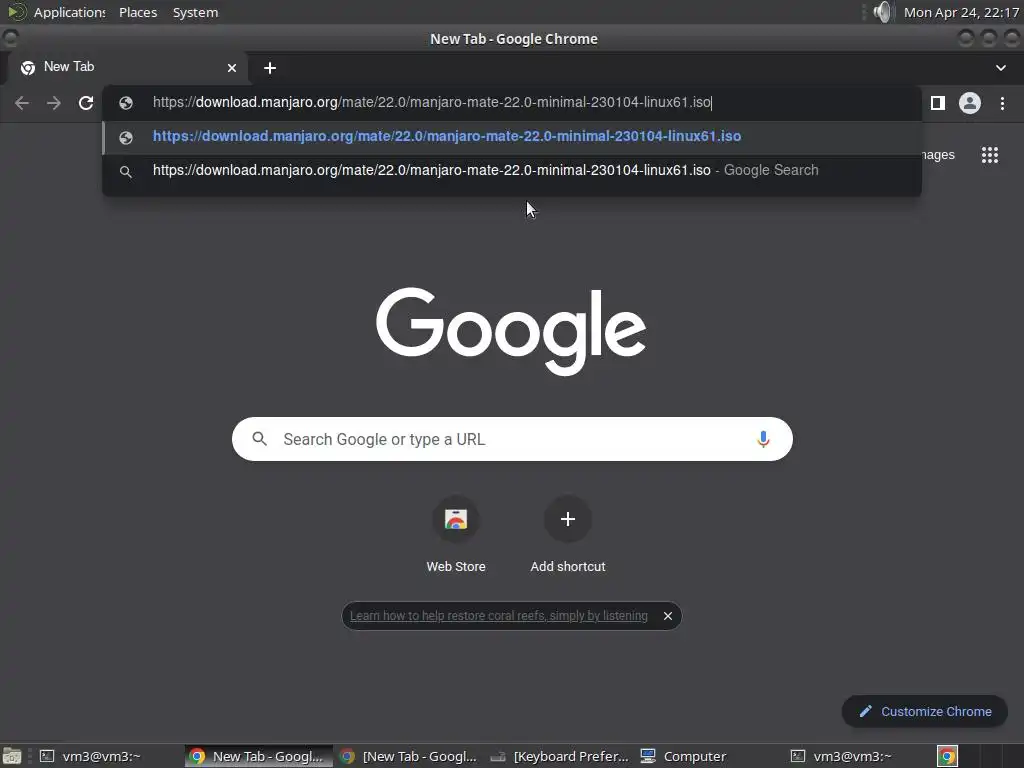
Task: Open the Places menu
Action: click(x=138, y=12)
